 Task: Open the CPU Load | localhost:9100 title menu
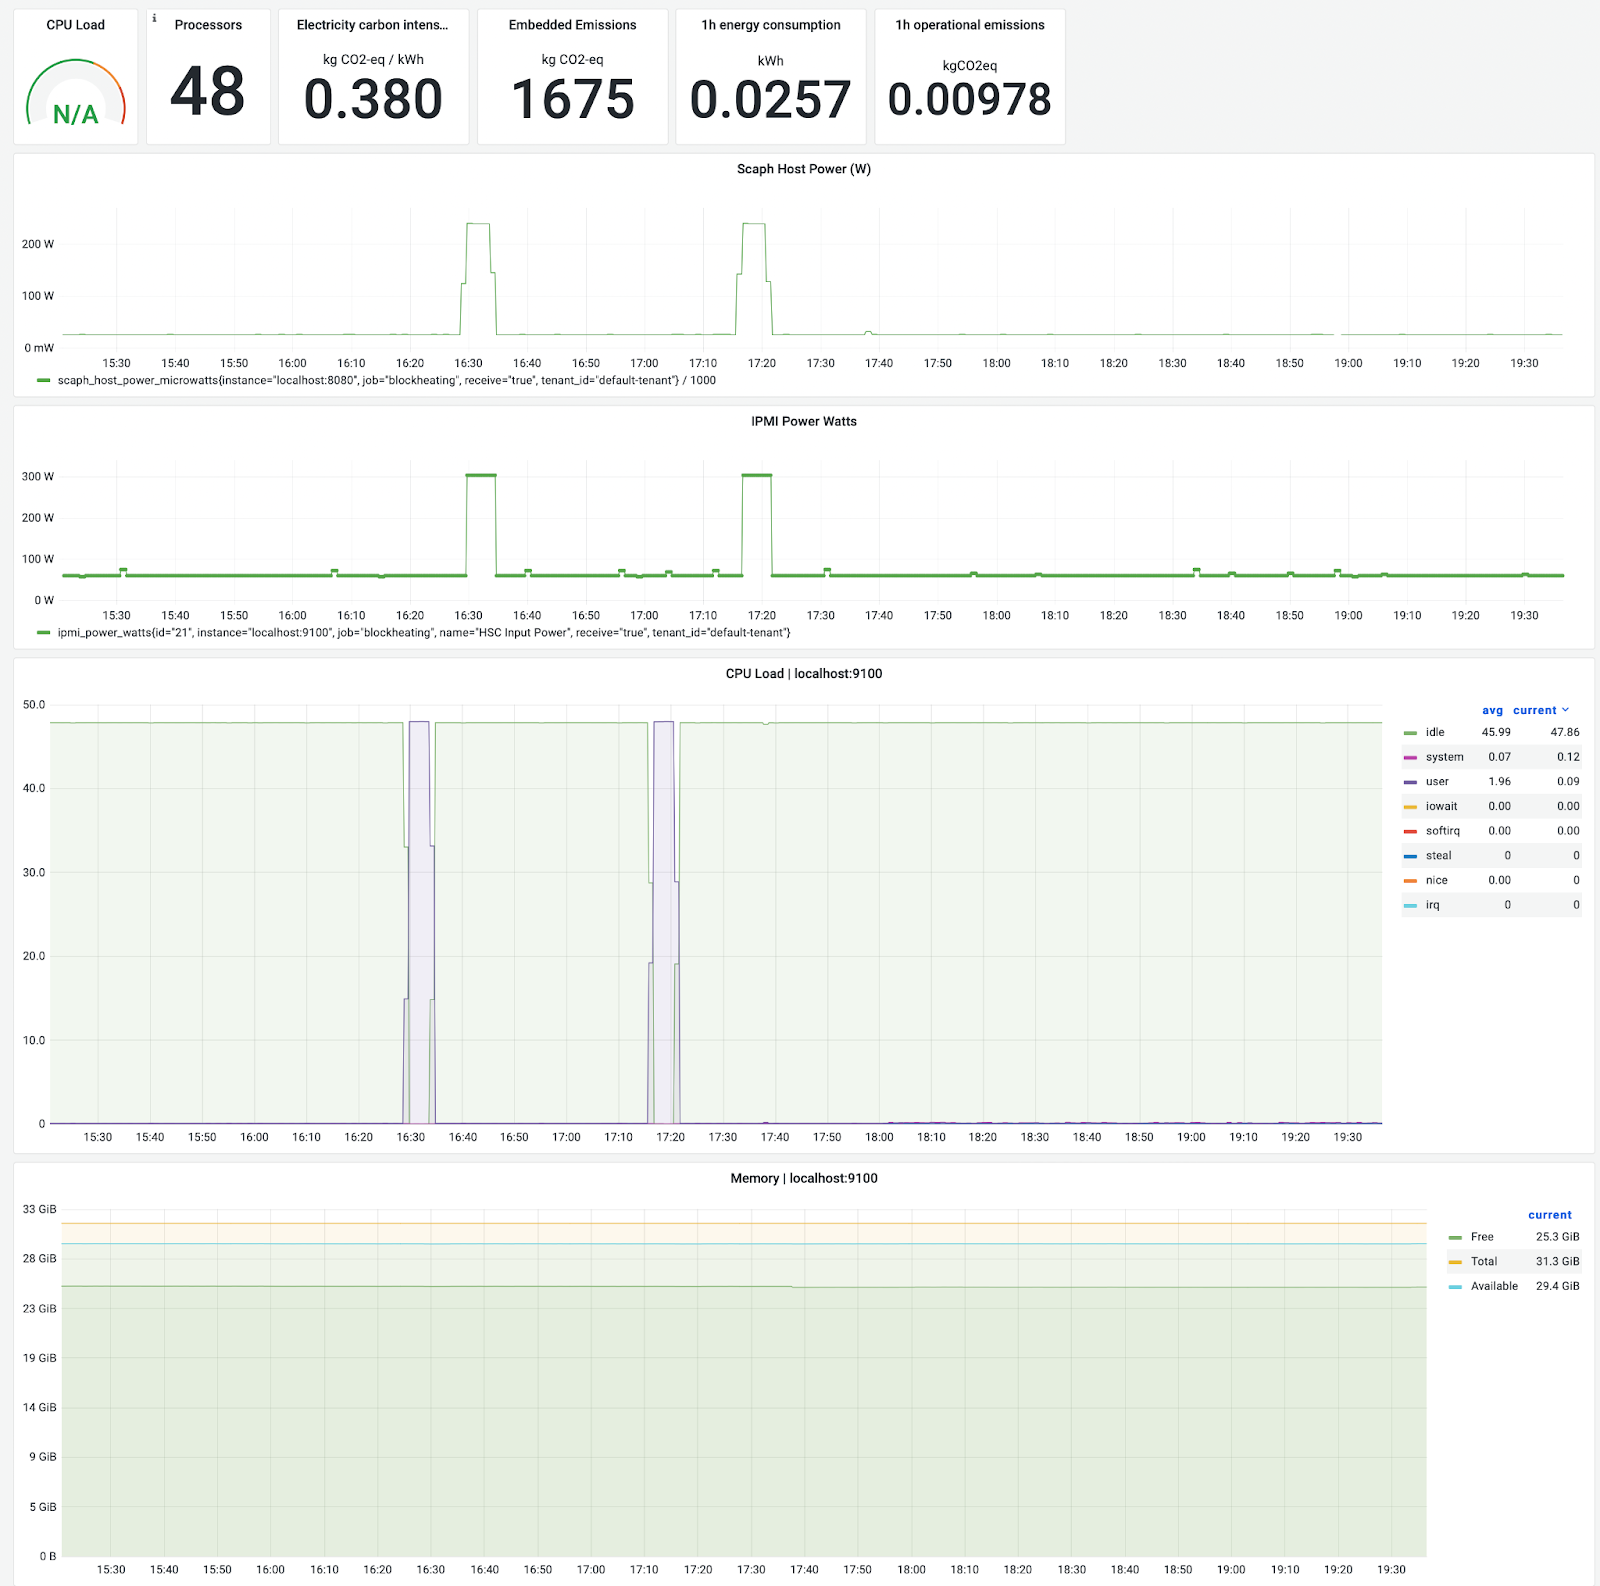click(x=804, y=674)
